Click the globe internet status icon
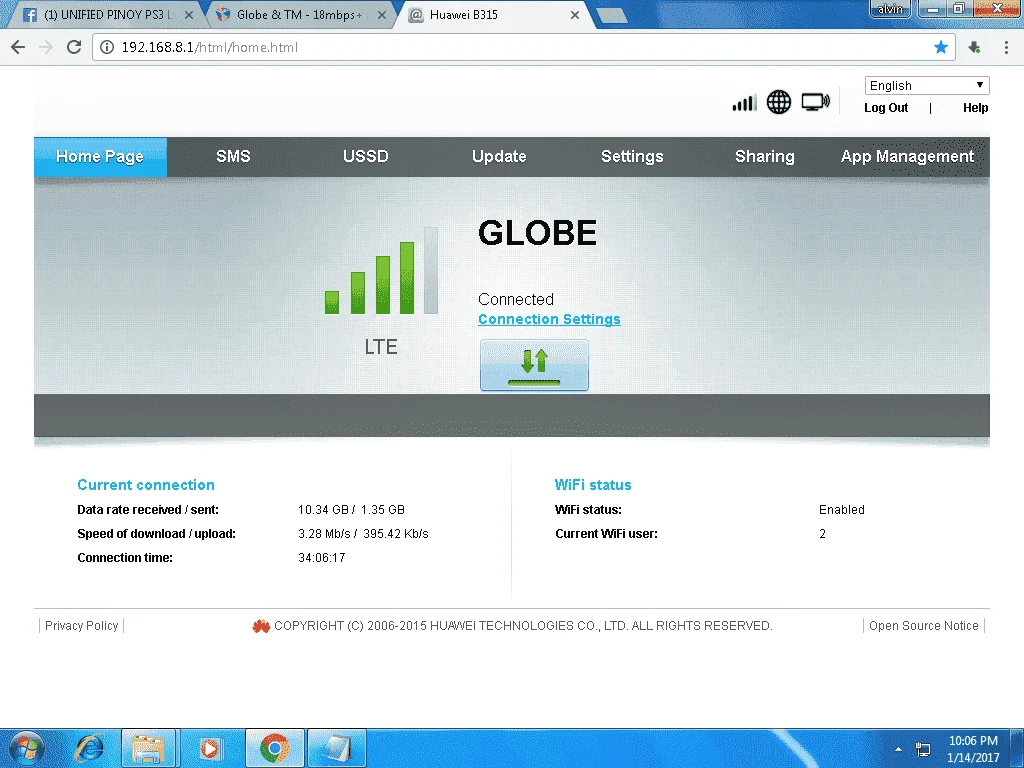Image resolution: width=1024 pixels, height=768 pixels. 778,102
